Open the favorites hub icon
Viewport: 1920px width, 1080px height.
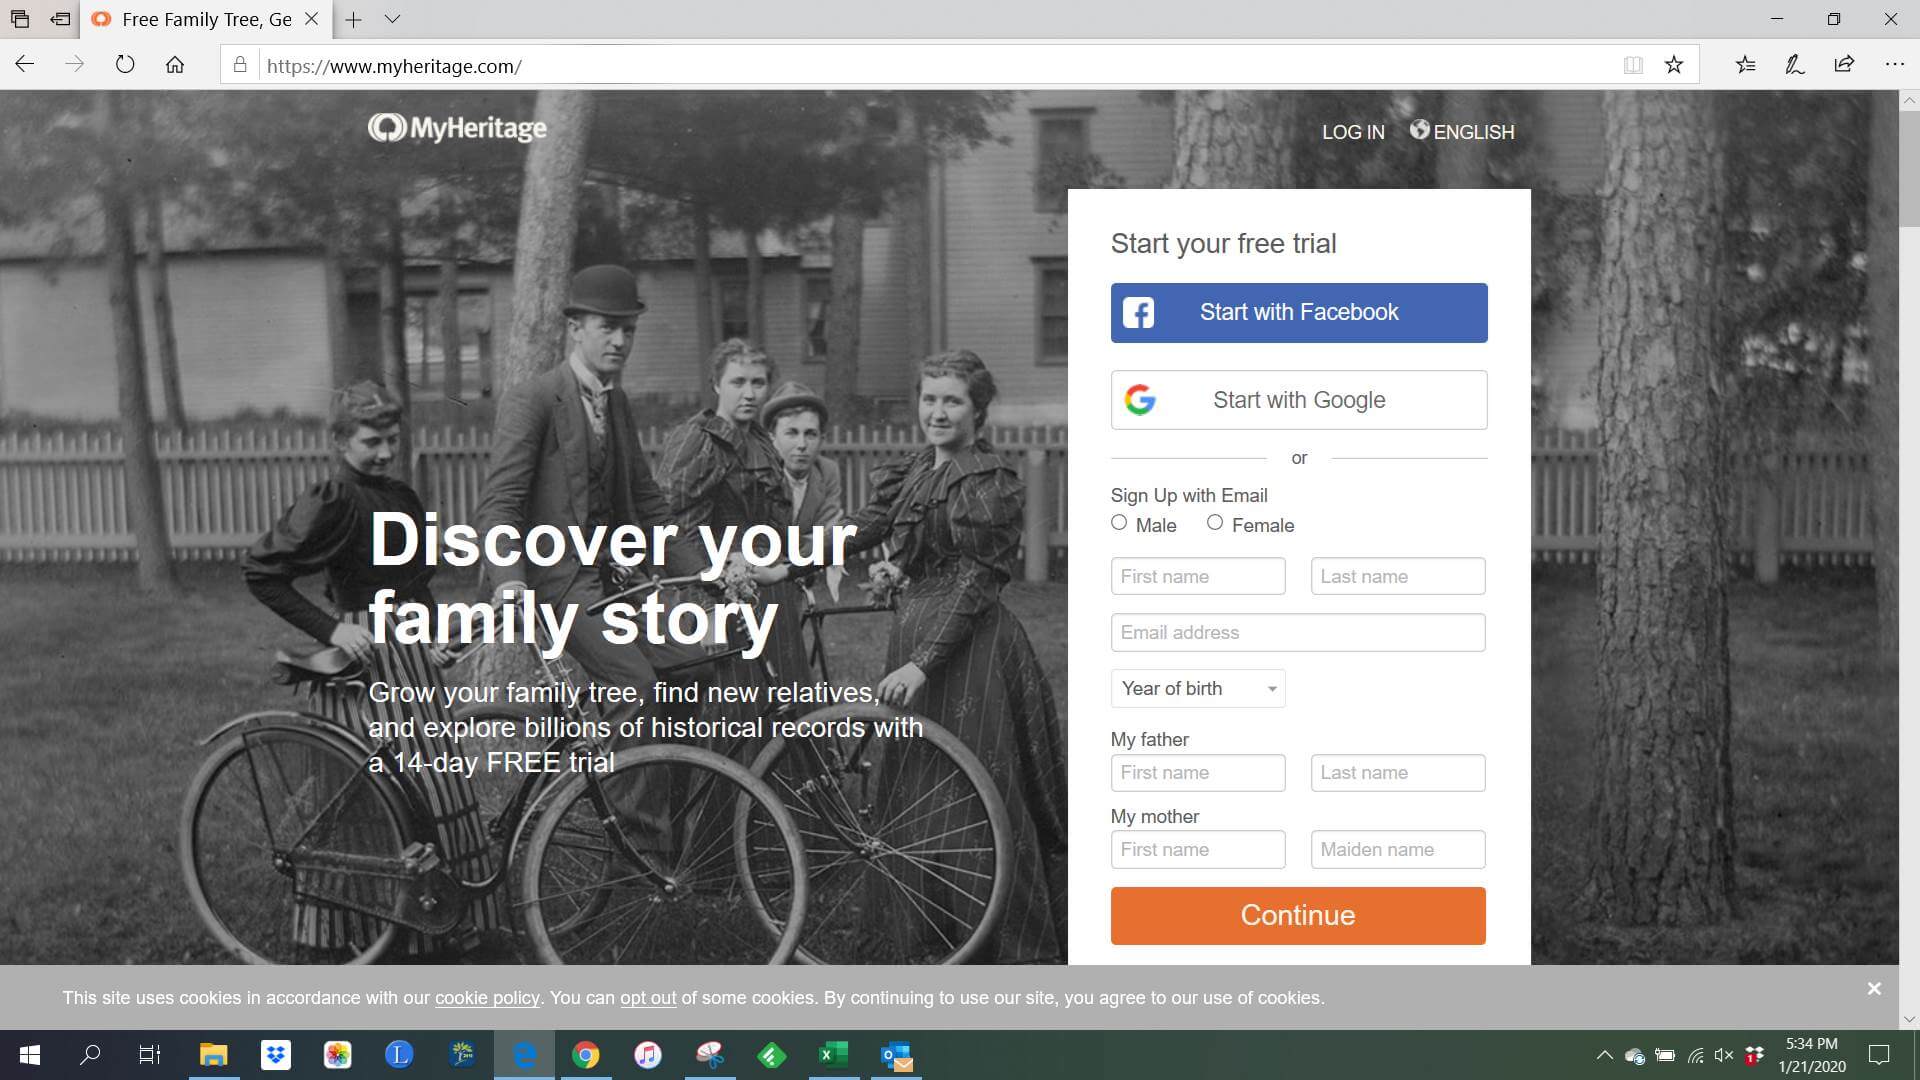(1746, 65)
